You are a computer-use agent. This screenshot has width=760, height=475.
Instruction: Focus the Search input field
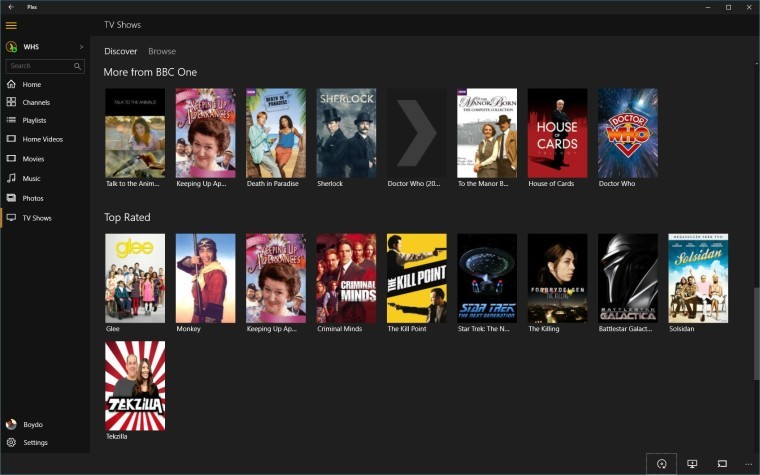click(45, 66)
